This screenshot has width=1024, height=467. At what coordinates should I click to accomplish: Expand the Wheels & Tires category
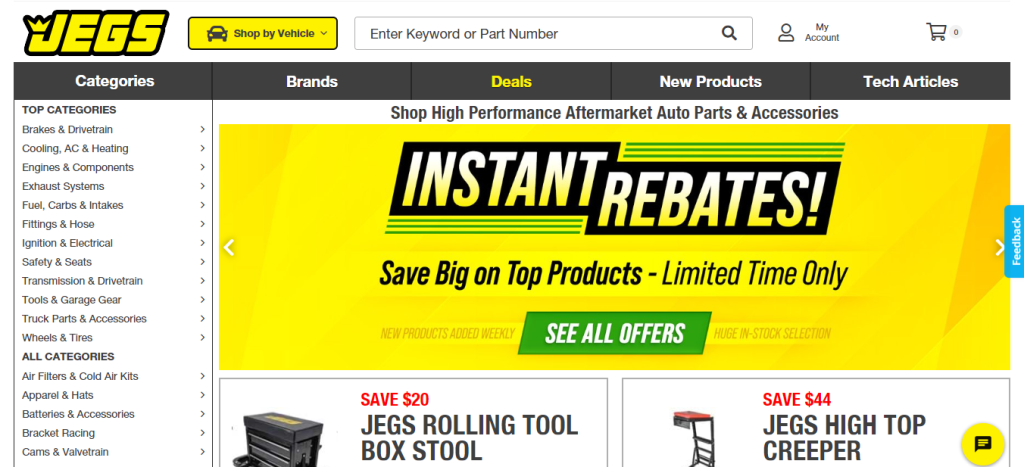click(x=114, y=338)
